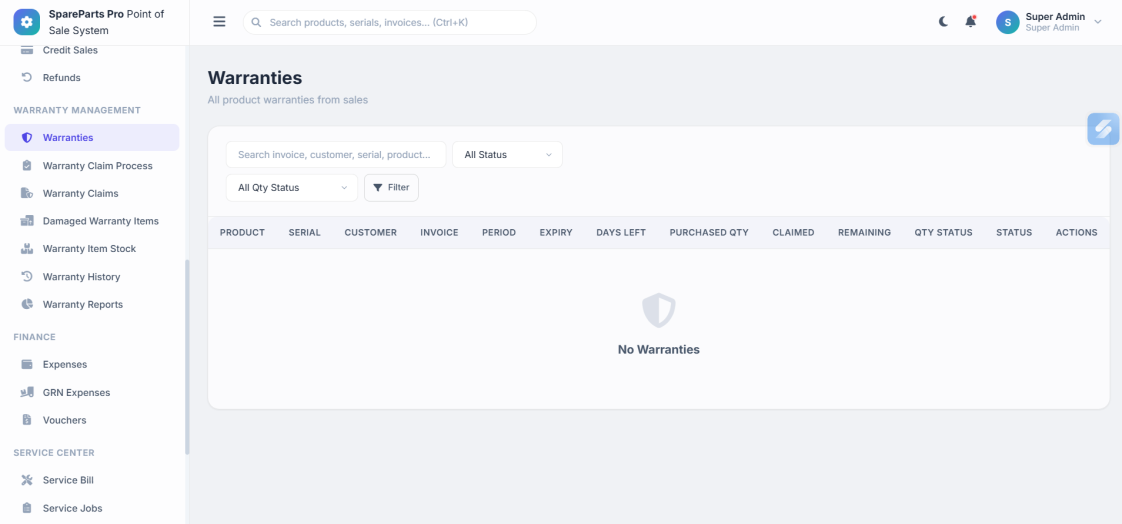Screen dimensions: 1122x524
Task: Click the ACTIONS column header
Action: click(1076, 233)
